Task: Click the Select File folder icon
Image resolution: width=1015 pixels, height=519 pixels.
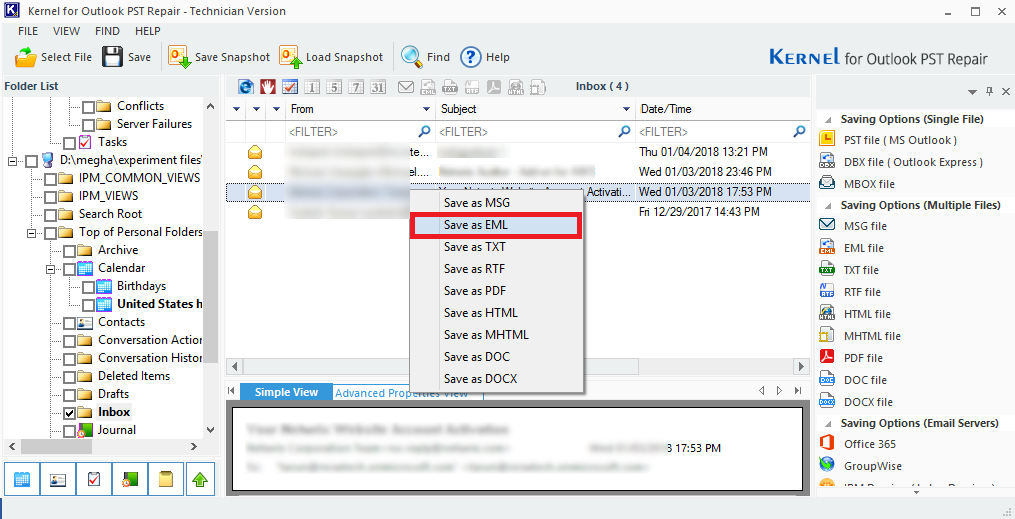Action: point(26,57)
